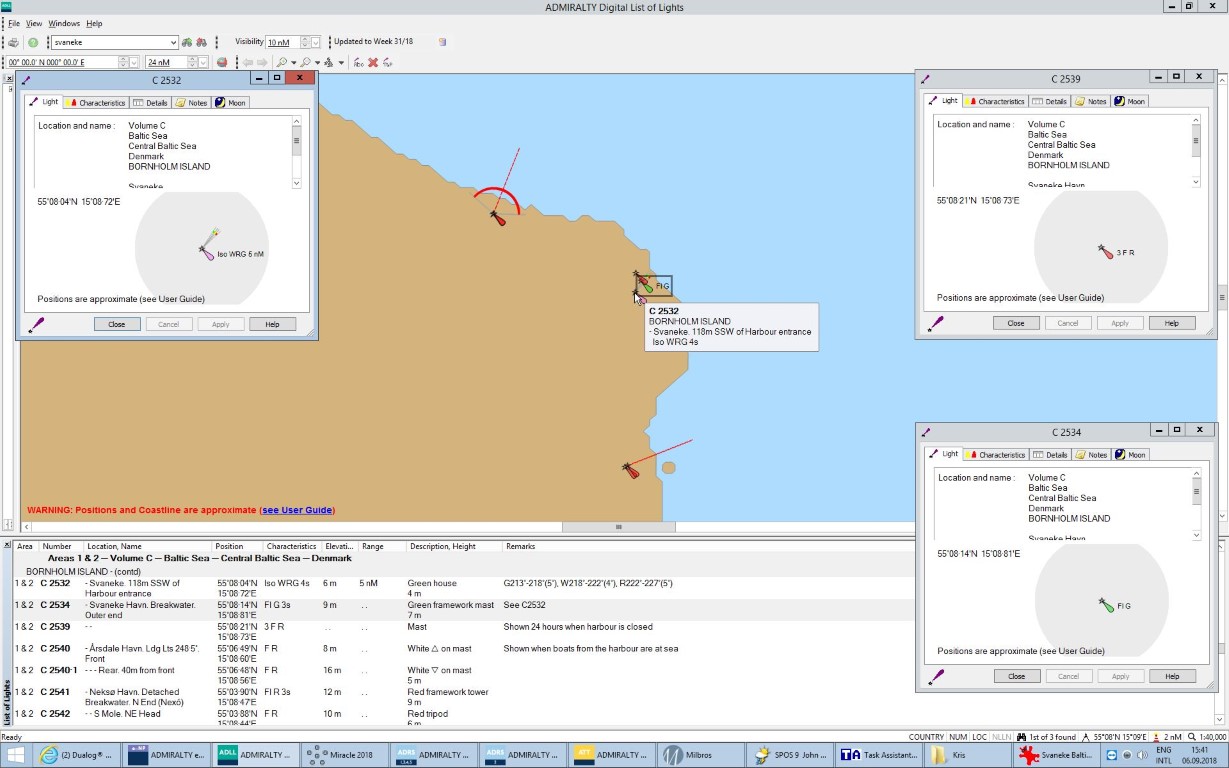Click the Characteristics column header in the list
Screen dimensions: 1229x768
tap(293, 547)
